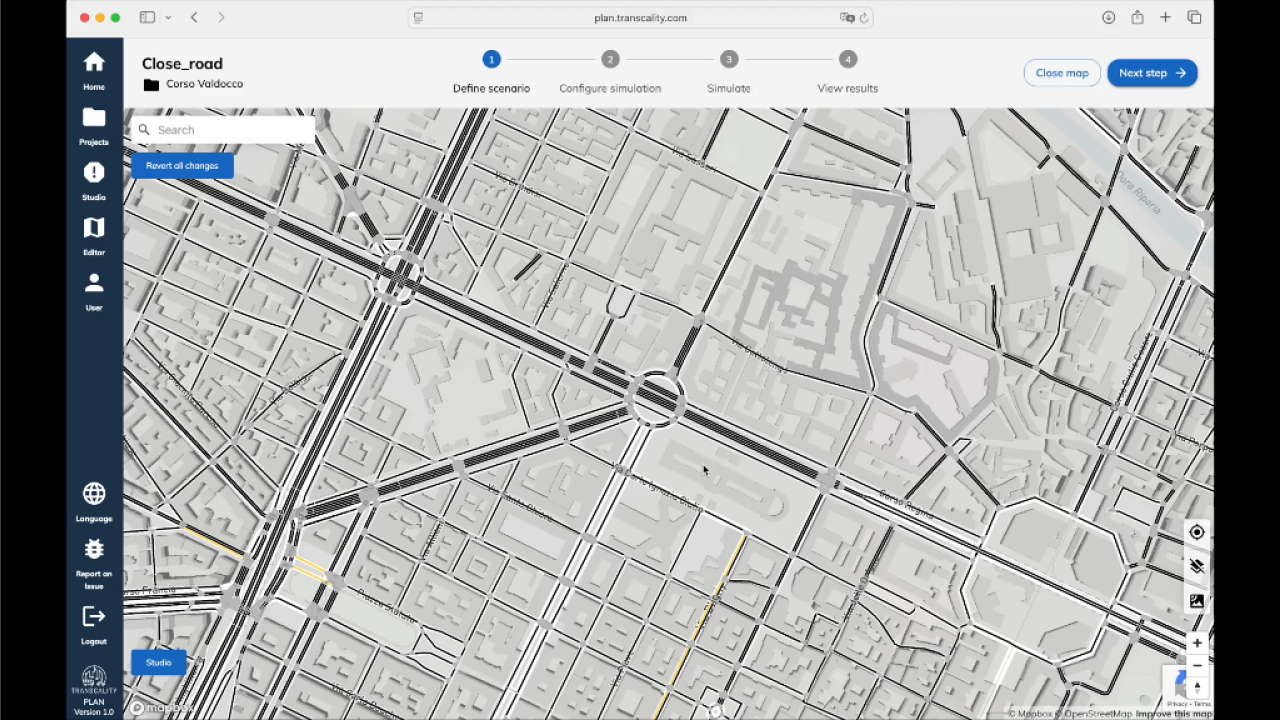Zoom in the map with plus
This screenshot has height=720, width=1280.
[x=1197, y=643]
